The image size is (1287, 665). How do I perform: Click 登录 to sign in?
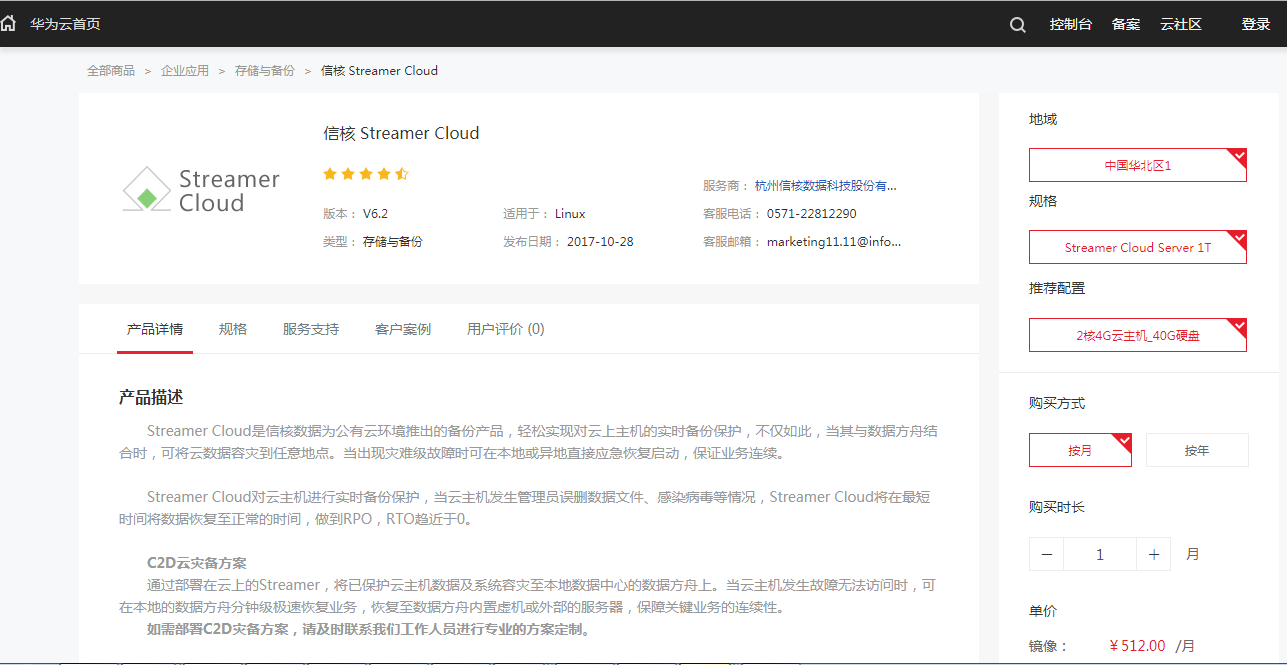point(1256,24)
